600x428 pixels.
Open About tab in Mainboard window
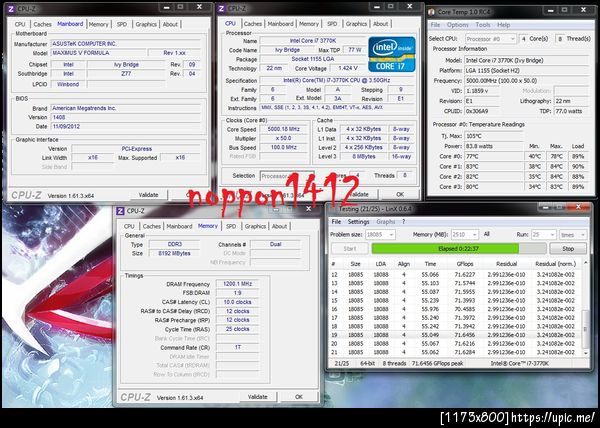coord(170,24)
